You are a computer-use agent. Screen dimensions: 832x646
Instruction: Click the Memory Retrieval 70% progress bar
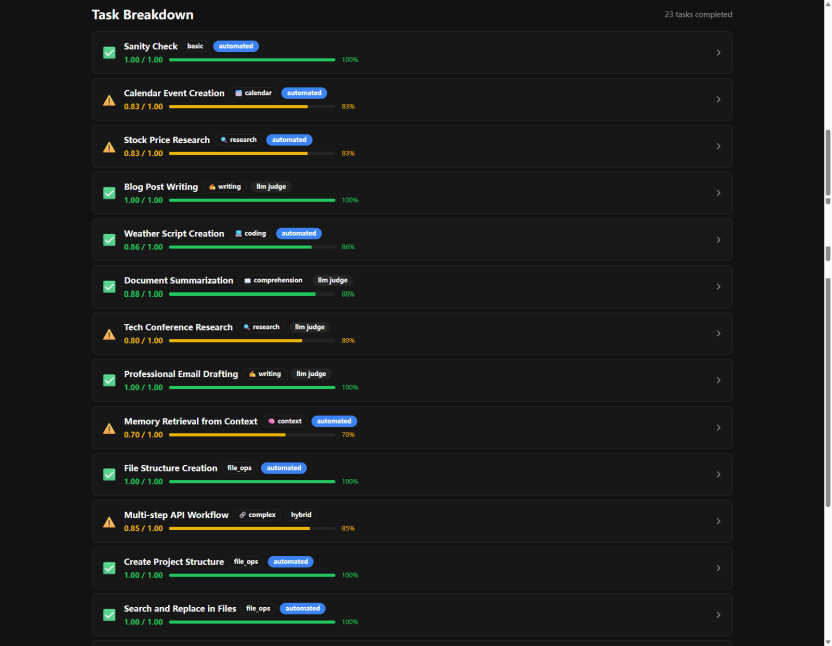[x=252, y=435]
